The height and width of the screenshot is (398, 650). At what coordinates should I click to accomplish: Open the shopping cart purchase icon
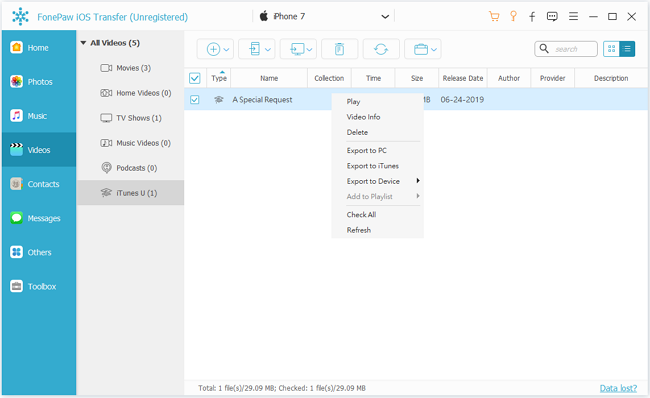coord(494,17)
